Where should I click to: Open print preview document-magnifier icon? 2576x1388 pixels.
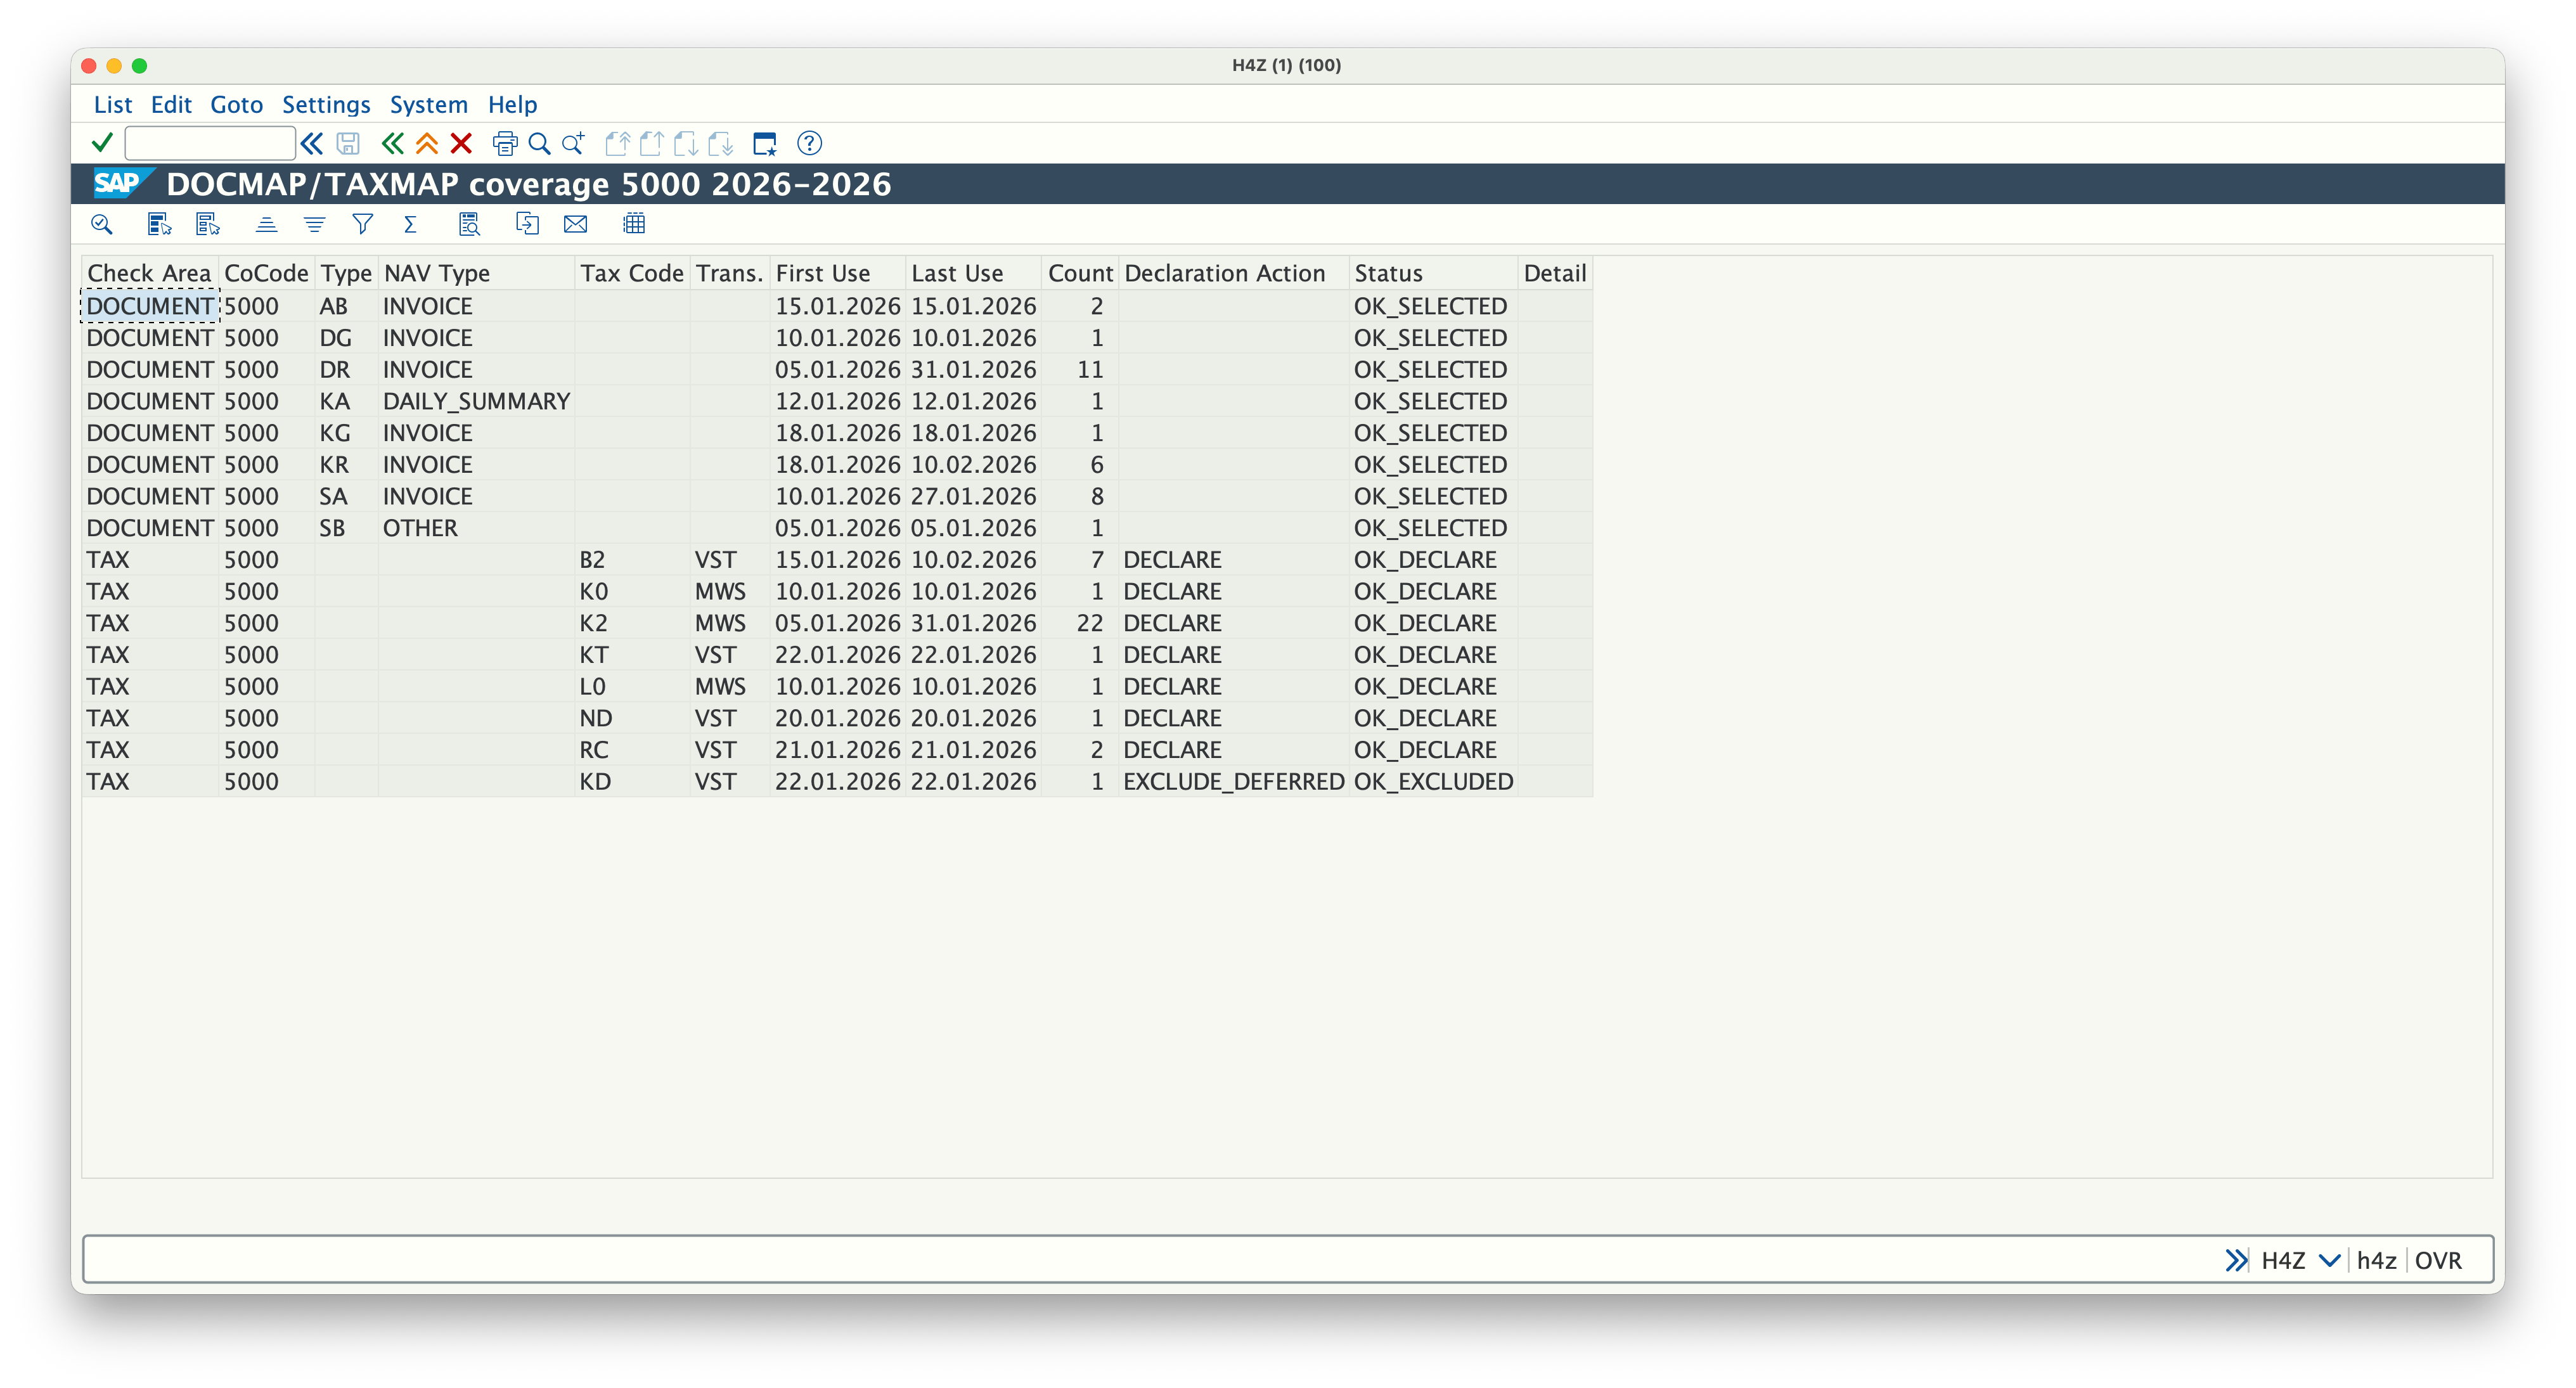[469, 224]
